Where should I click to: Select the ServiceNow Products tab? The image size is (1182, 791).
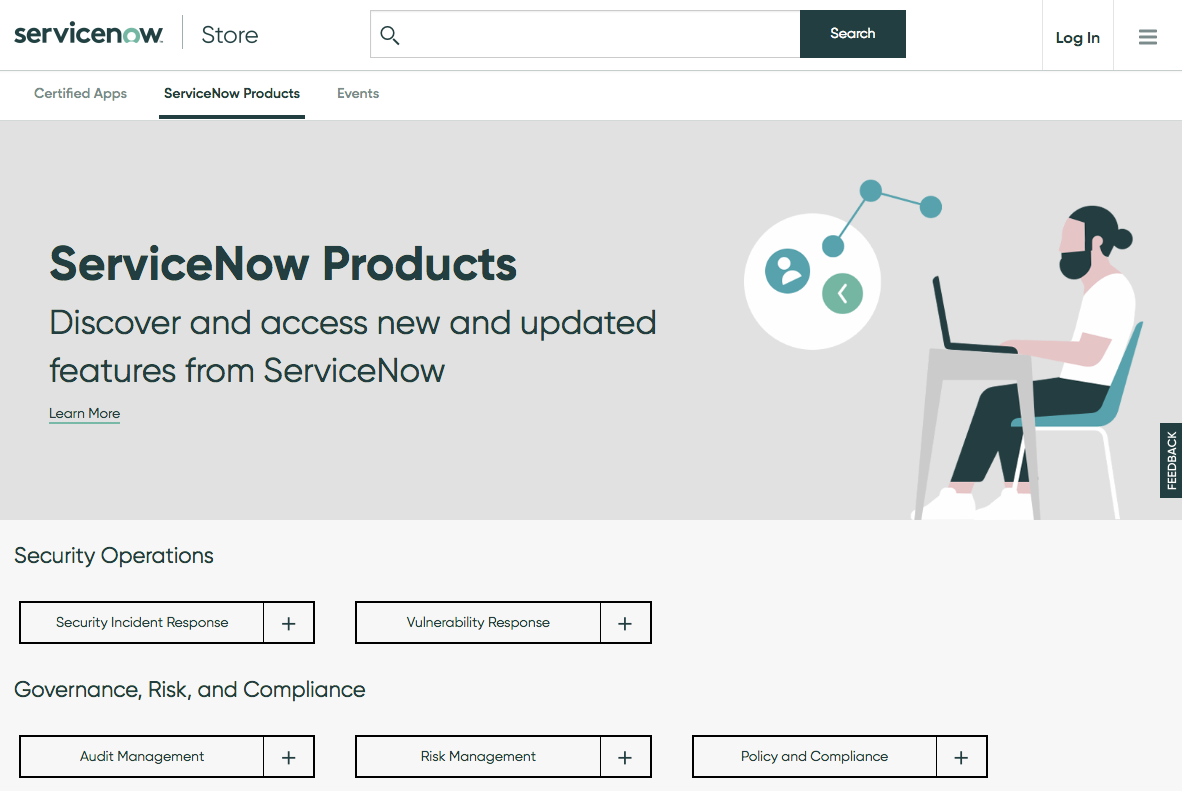232,94
